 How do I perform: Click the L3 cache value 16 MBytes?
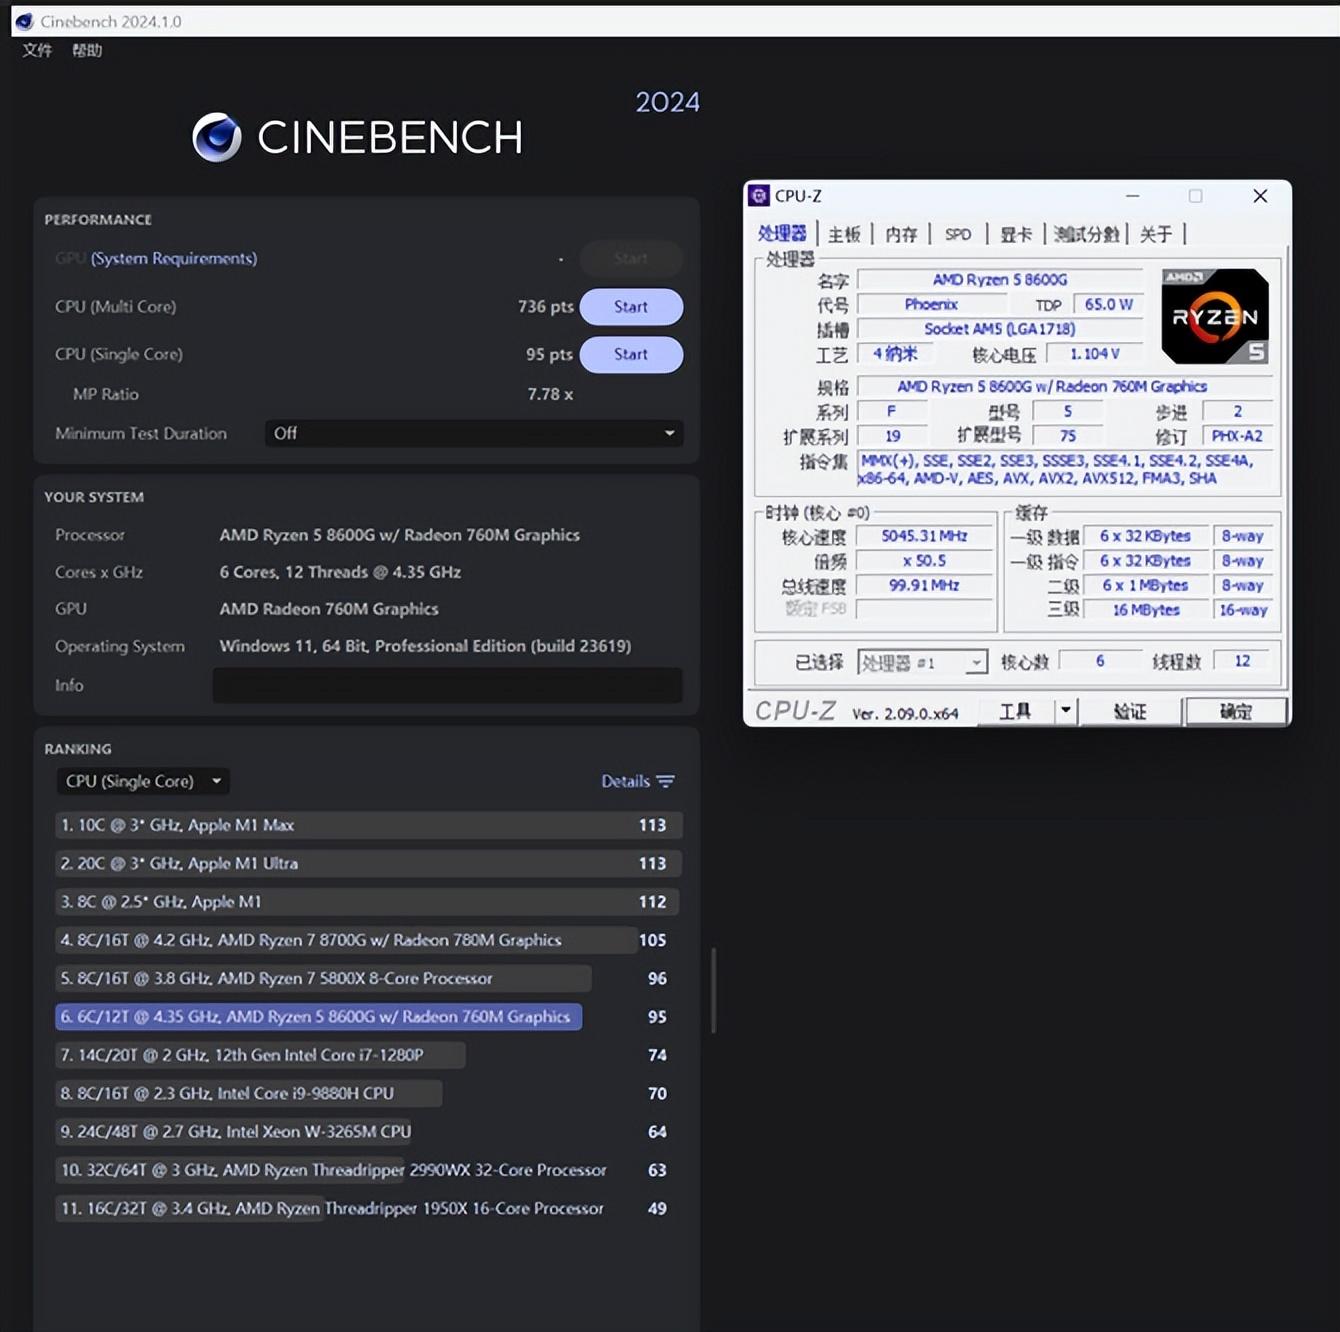click(x=1146, y=610)
